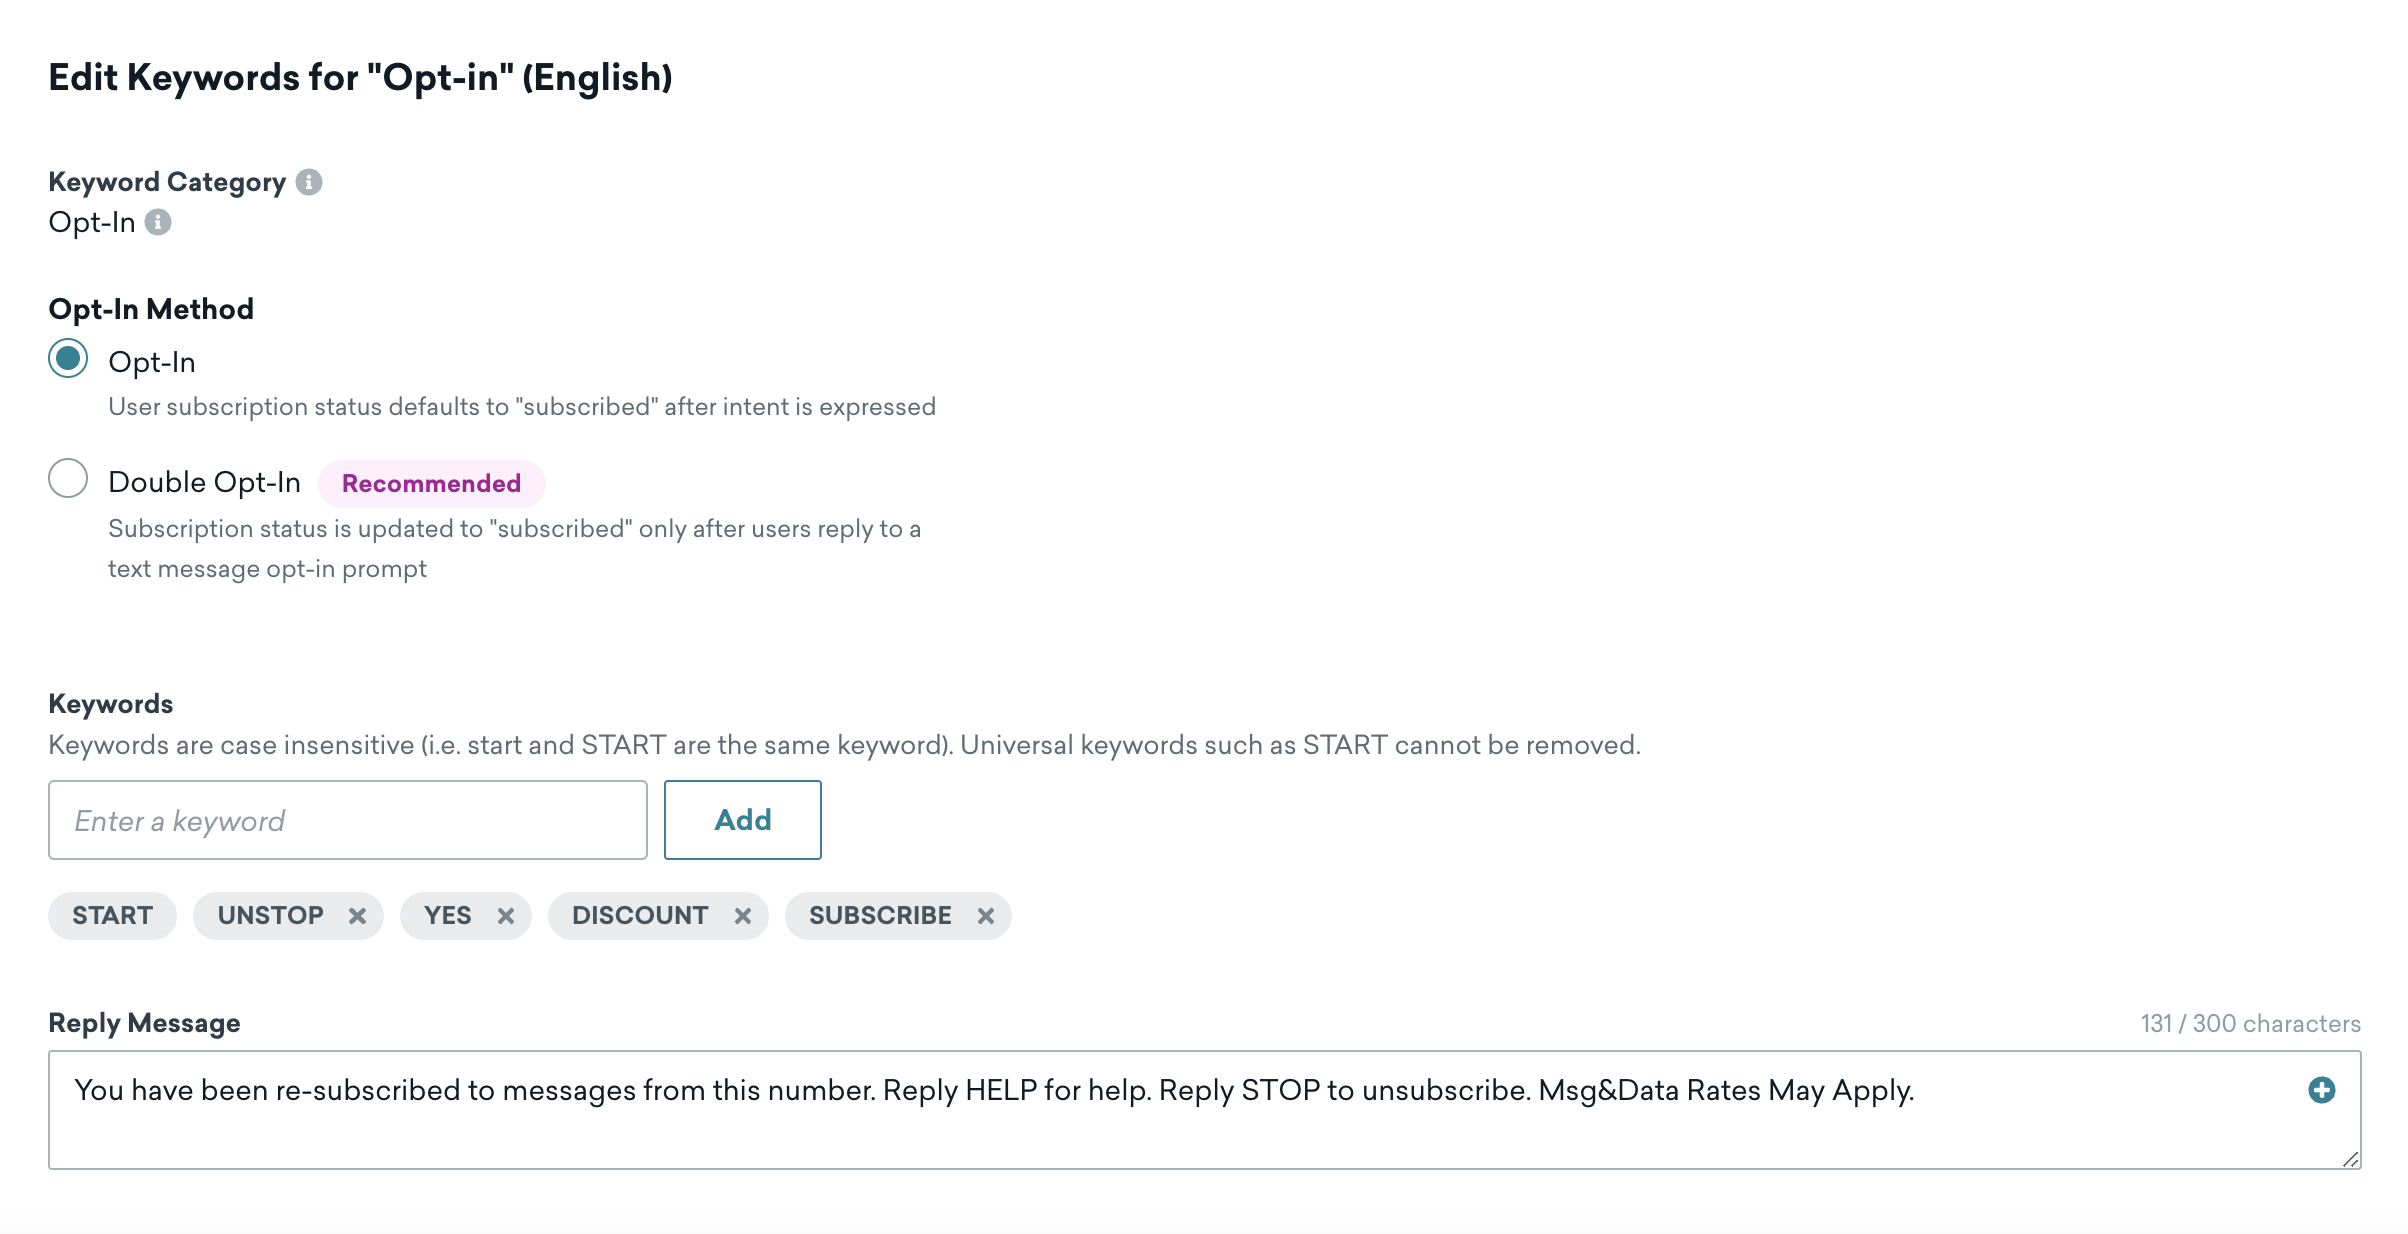The width and height of the screenshot is (2408, 1234).
Task: Click Add to submit new keyword
Action: pyautogui.click(x=741, y=820)
